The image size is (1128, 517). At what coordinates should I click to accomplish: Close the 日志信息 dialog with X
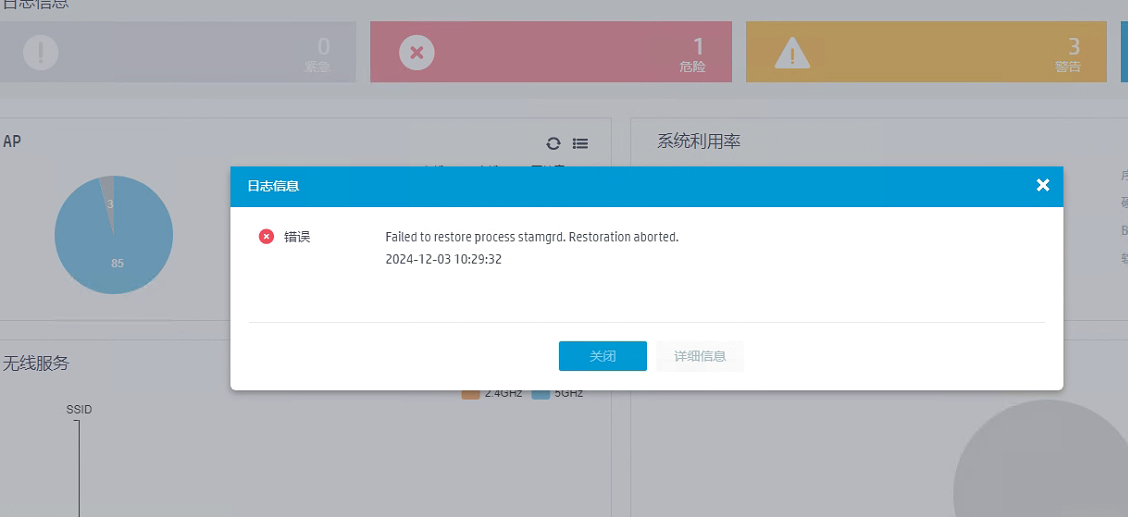click(1042, 186)
